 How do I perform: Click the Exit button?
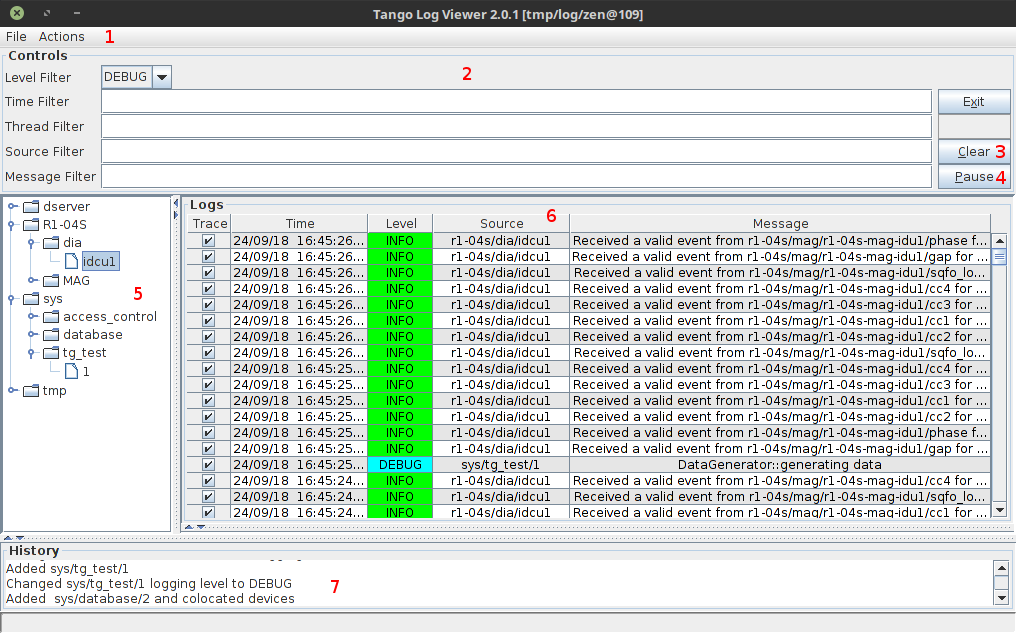(973, 102)
